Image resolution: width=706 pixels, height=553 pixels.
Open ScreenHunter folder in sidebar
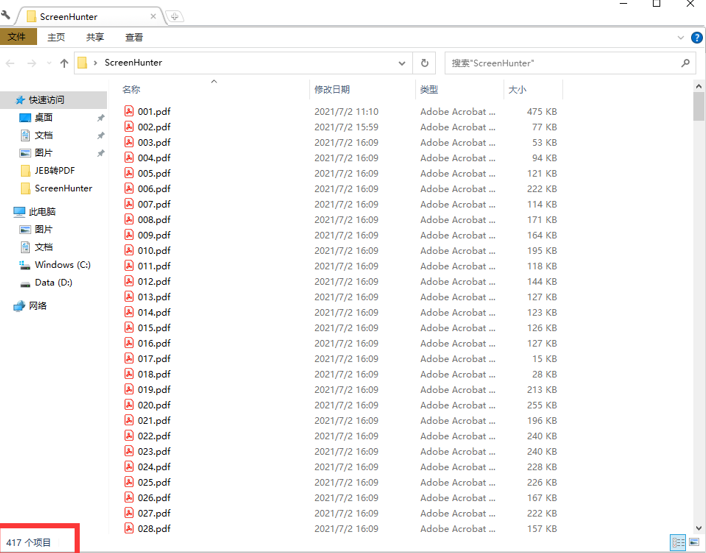coord(63,188)
